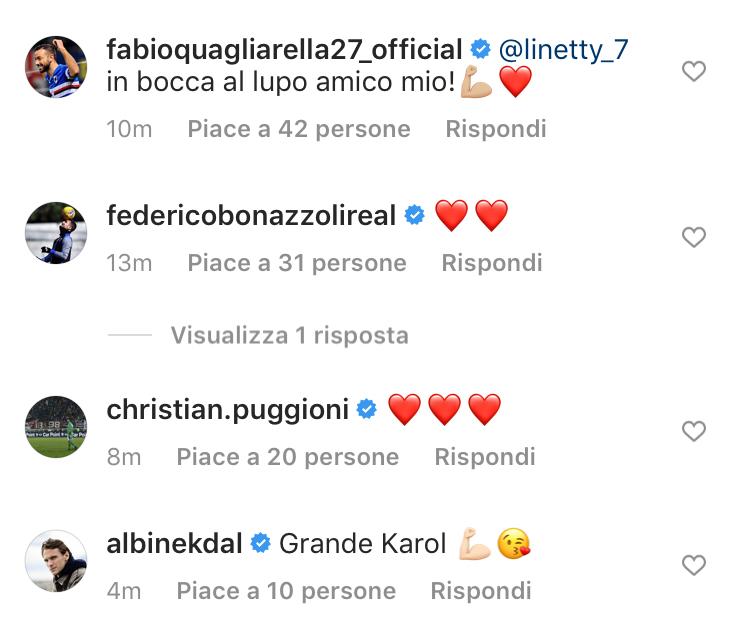View likes: Piace a 31 persone
The width and height of the screenshot is (750, 637).
tap(297, 263)
